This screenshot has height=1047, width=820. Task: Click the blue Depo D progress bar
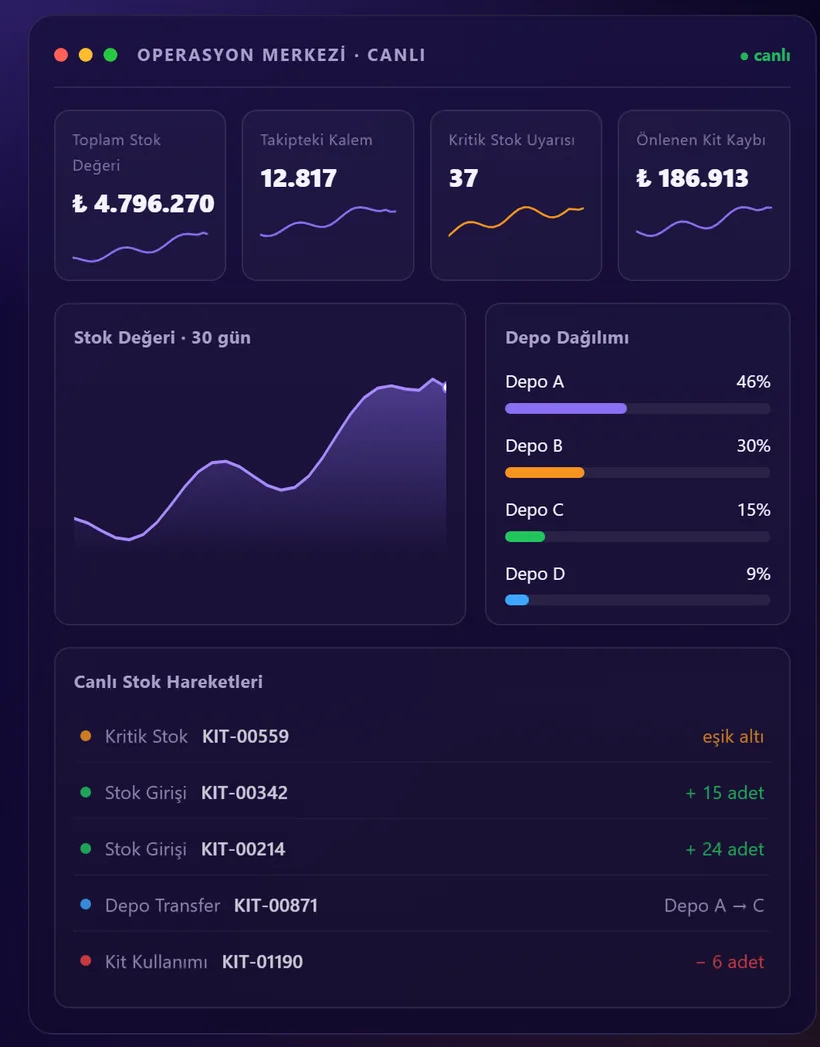[x=517, y=600]
